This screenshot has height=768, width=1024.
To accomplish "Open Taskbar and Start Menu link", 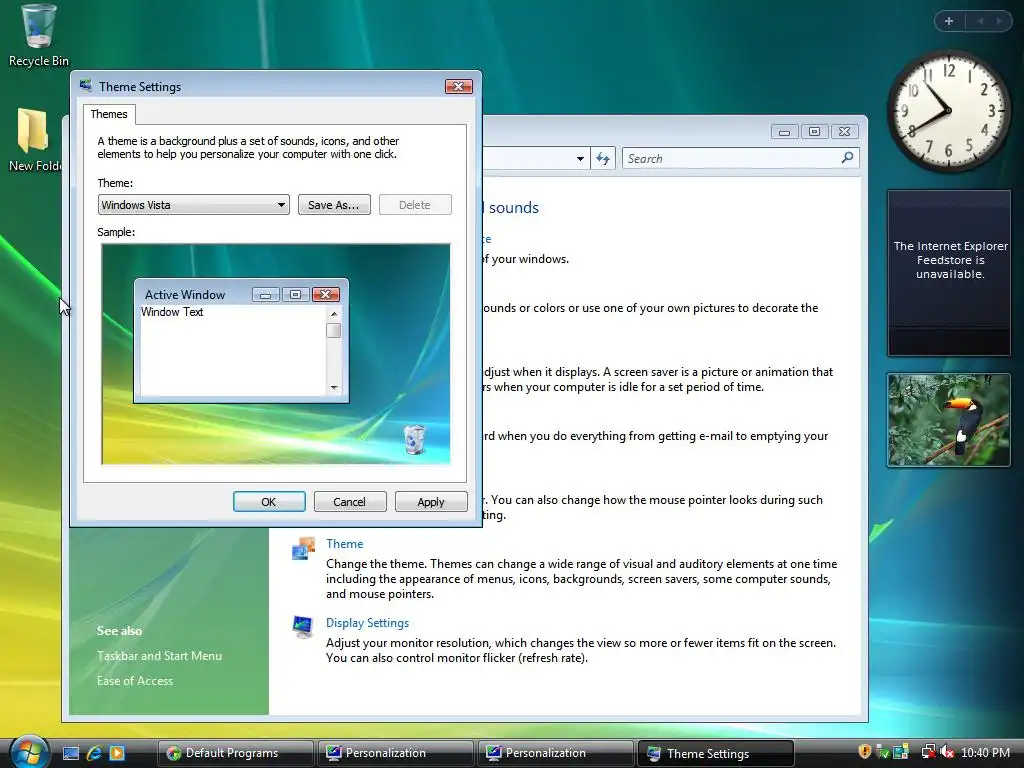I will 159,656.
